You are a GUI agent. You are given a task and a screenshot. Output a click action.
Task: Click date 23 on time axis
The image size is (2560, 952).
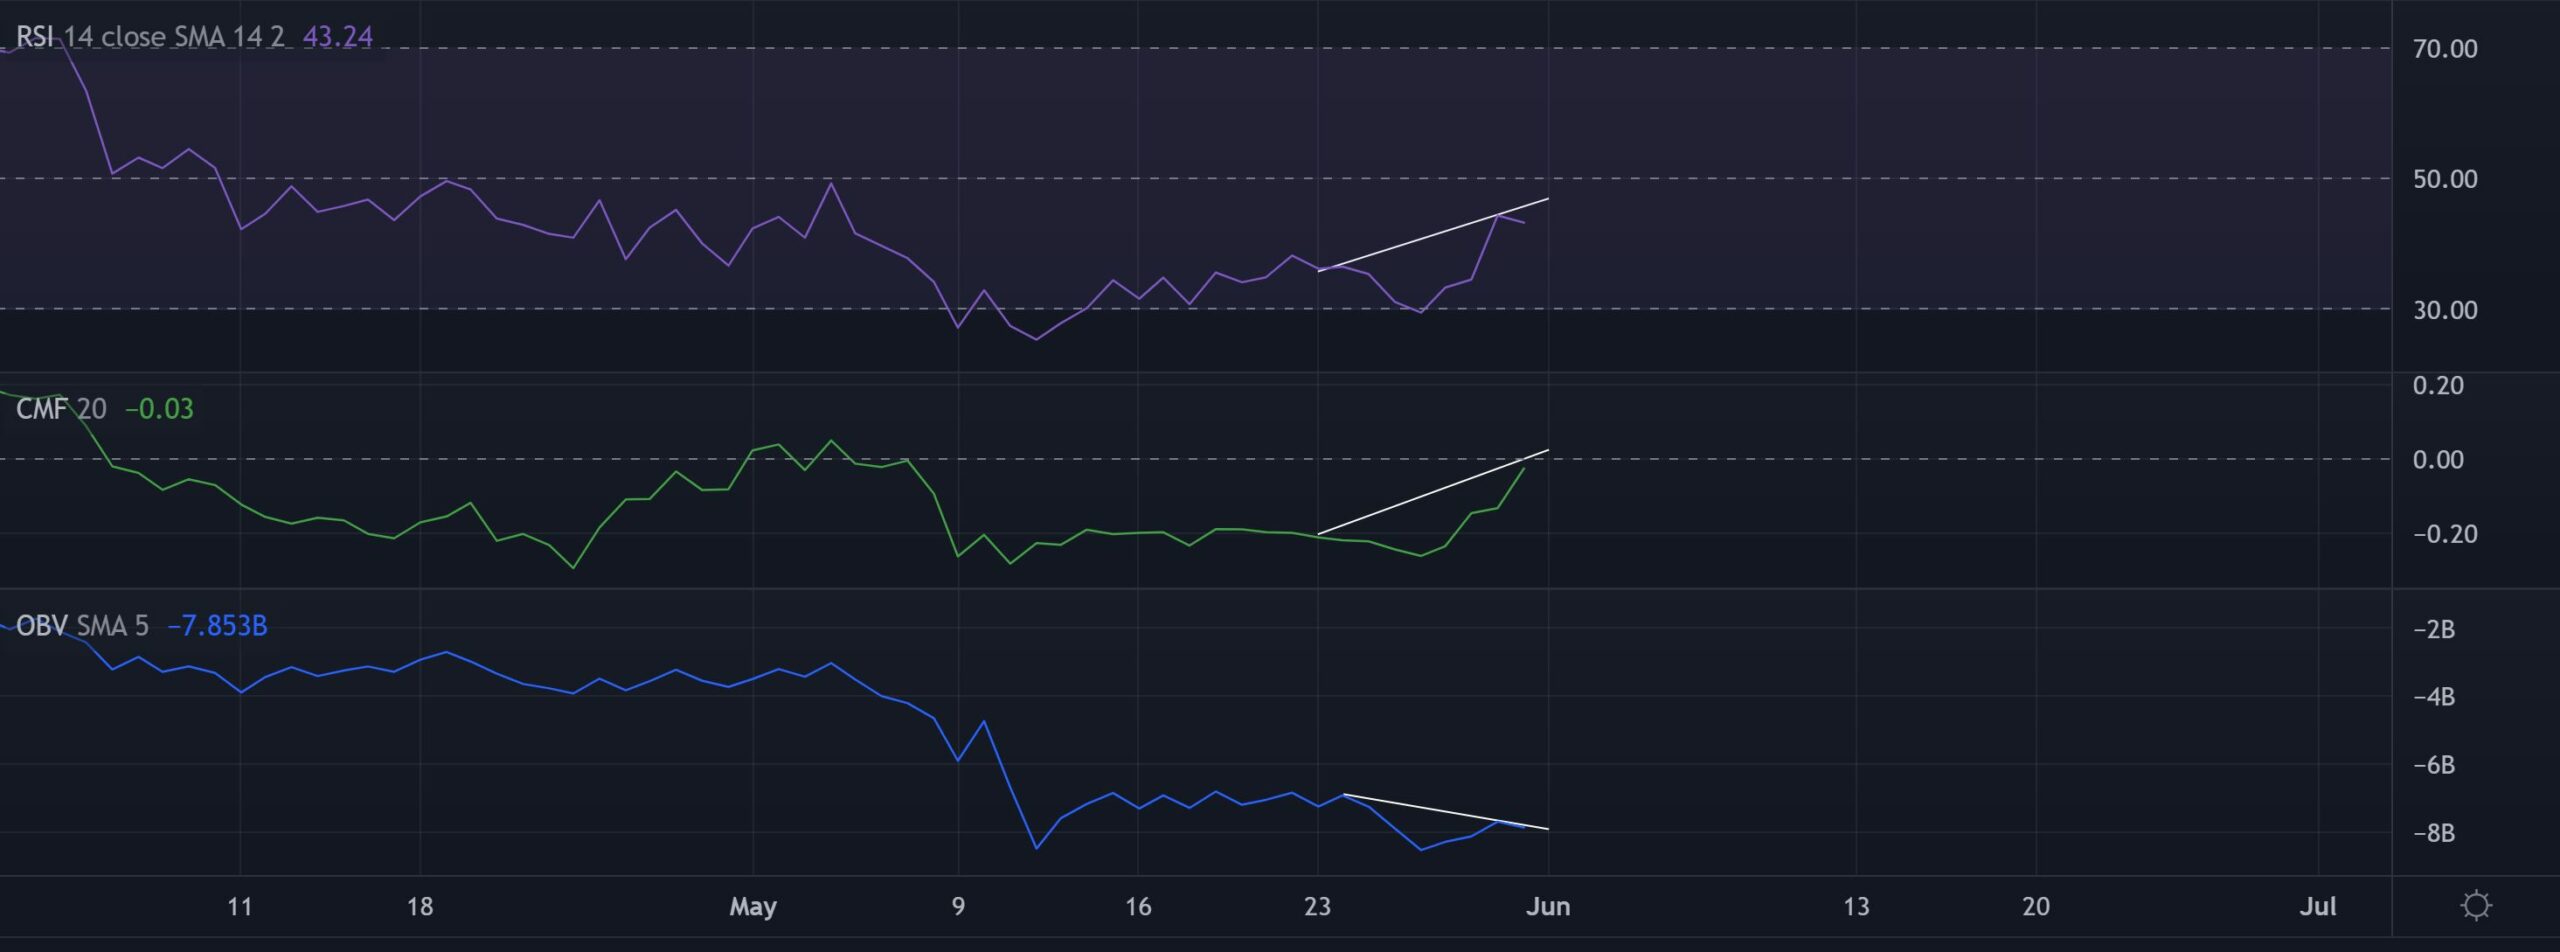(1317, 907)
